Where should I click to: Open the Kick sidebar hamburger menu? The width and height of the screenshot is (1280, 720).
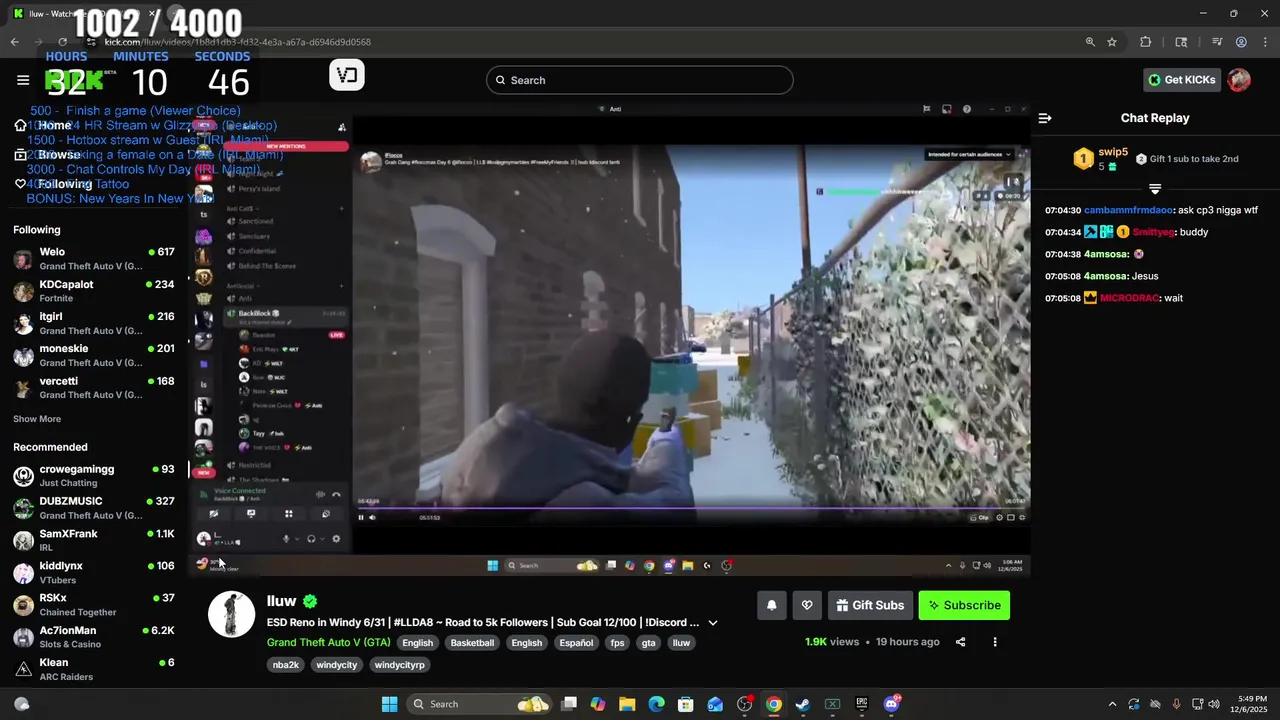[x=23, y=80]
